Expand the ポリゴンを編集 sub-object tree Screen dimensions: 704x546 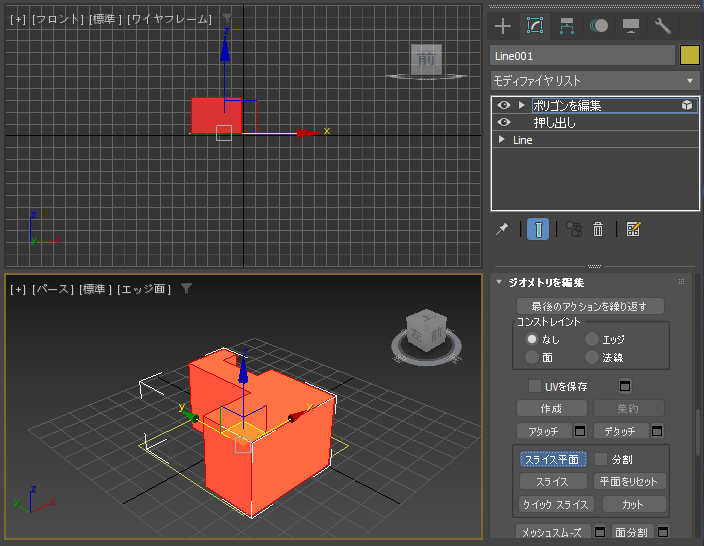521,105
